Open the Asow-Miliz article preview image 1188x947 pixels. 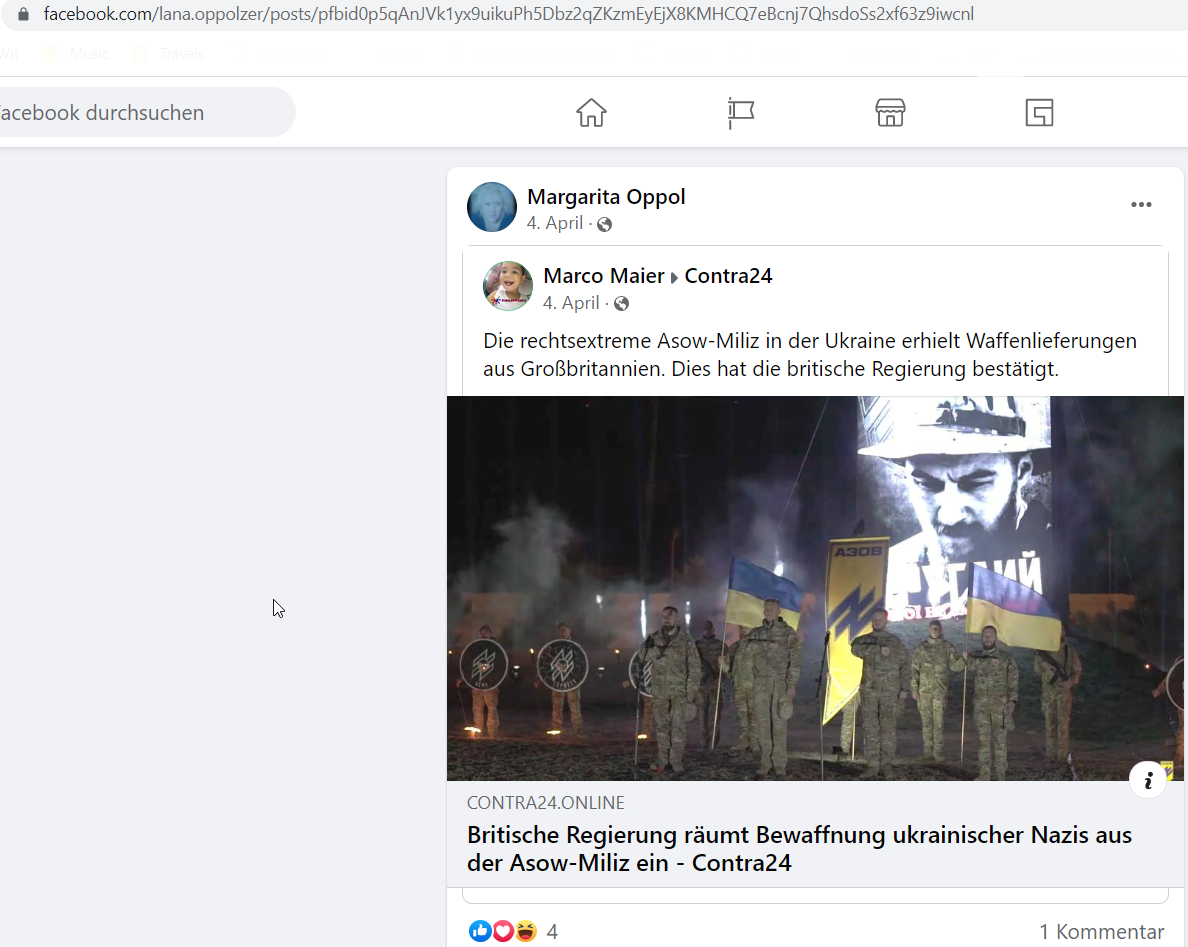(x=815, y=588)
